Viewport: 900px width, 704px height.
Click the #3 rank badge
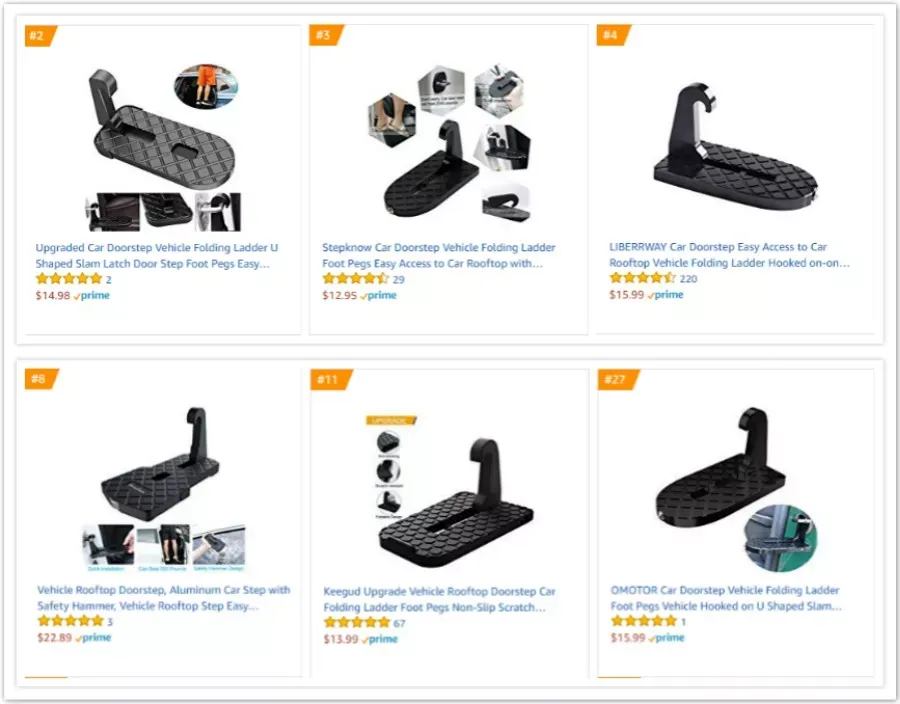(326, 35)
